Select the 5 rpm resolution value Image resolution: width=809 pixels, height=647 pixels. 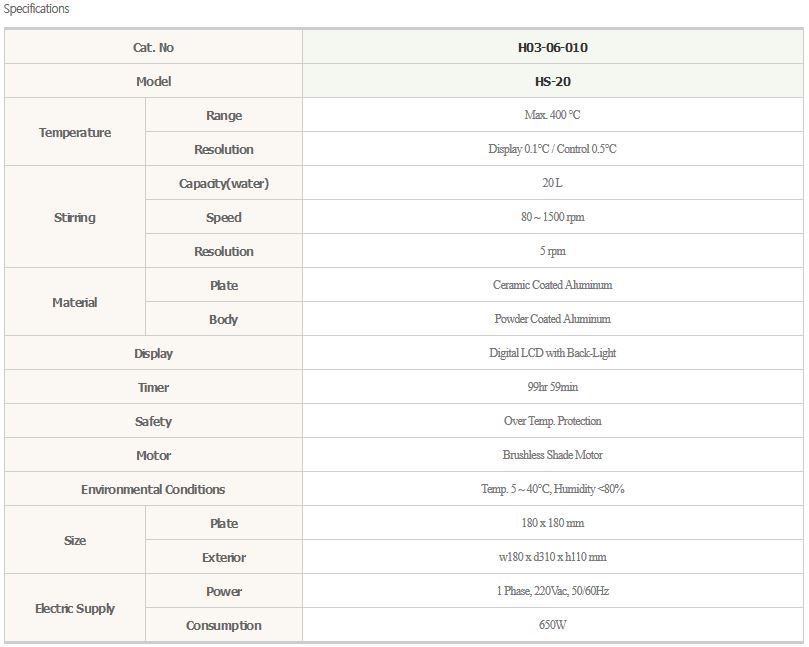click(553, 251)
